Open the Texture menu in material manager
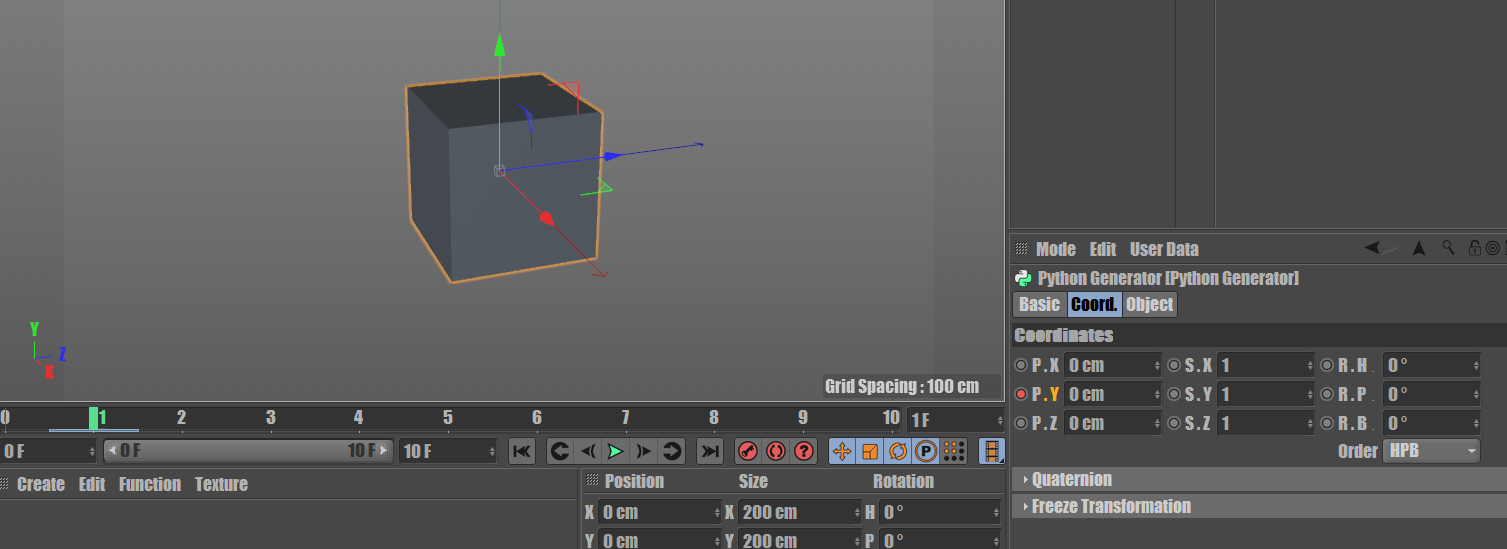The height and width of the screenshot is (549, 1507). pyautogui.click(x=221, y=484)
